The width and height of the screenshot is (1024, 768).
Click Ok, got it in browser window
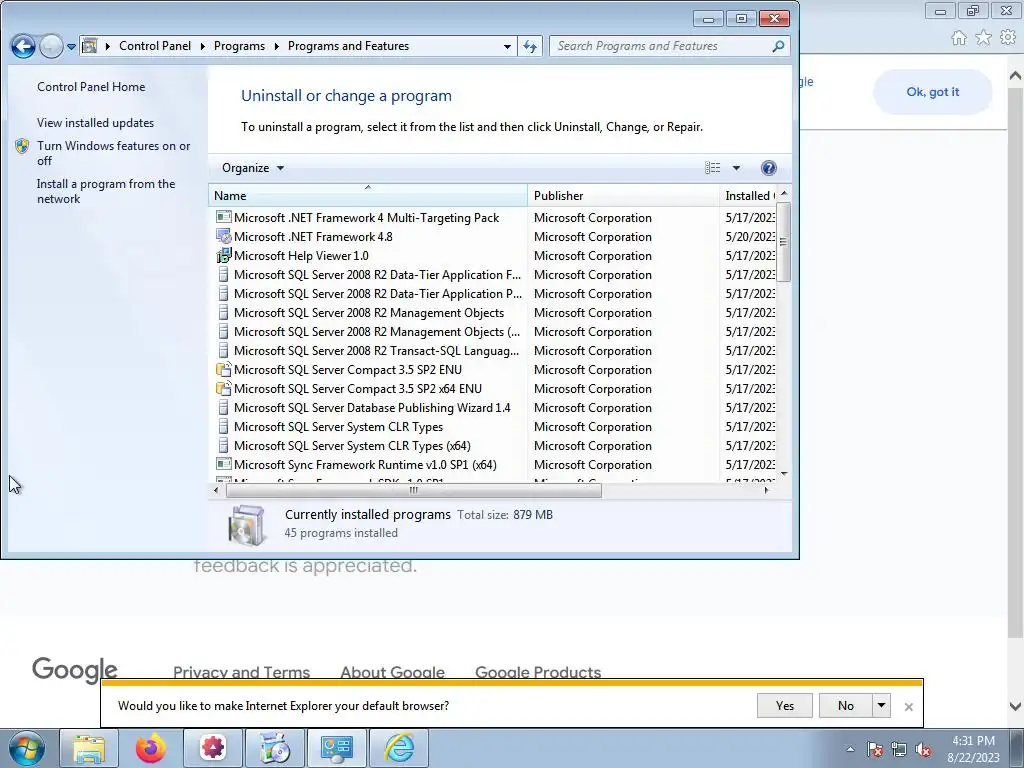(x=932, y=92)
